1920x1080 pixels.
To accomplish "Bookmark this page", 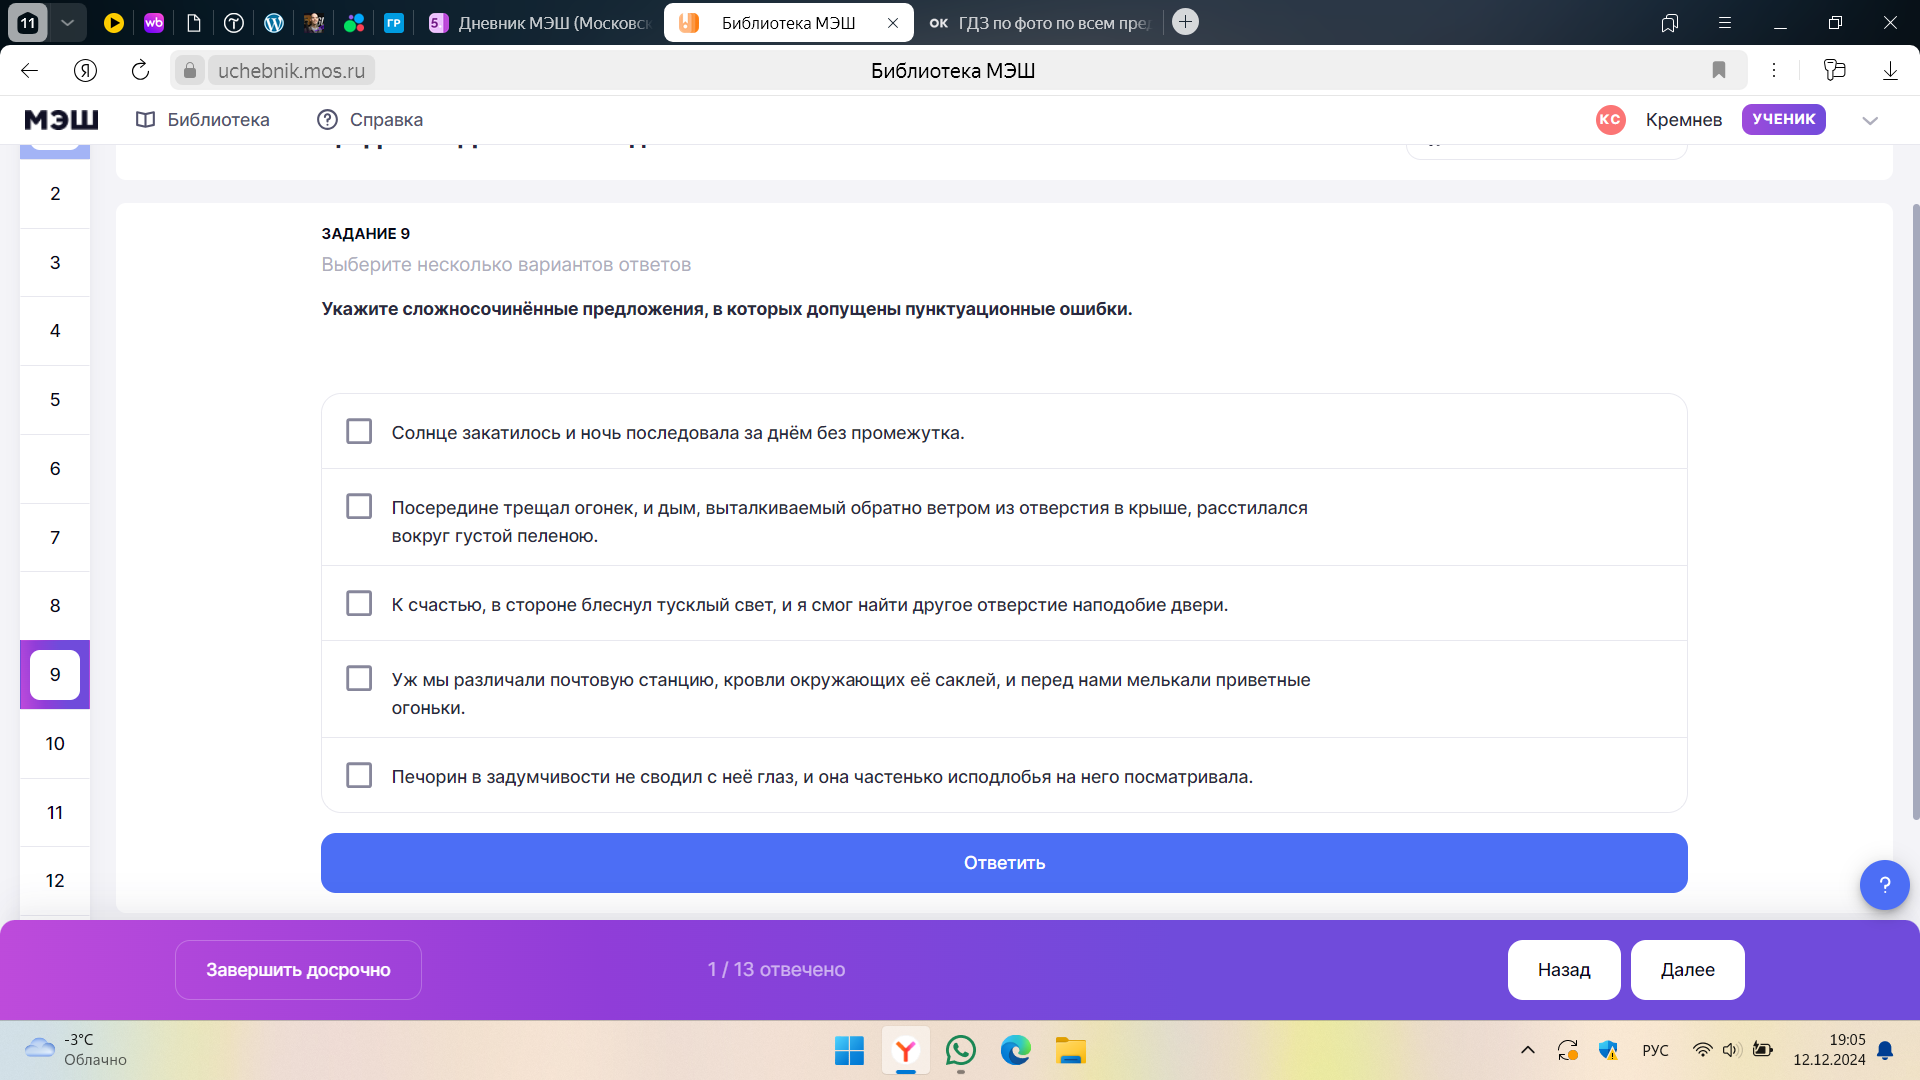I will click(x=1719, y=70).
